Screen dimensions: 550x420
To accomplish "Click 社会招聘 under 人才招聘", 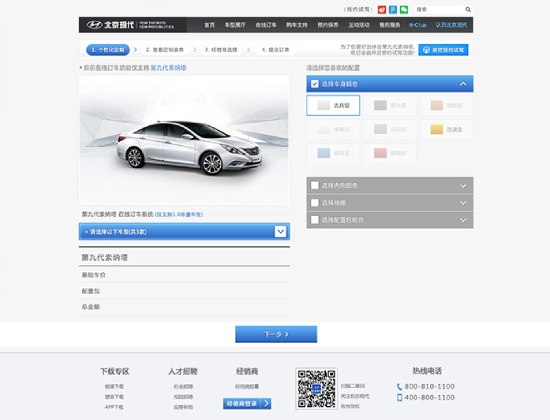I will tap(183, 386).
